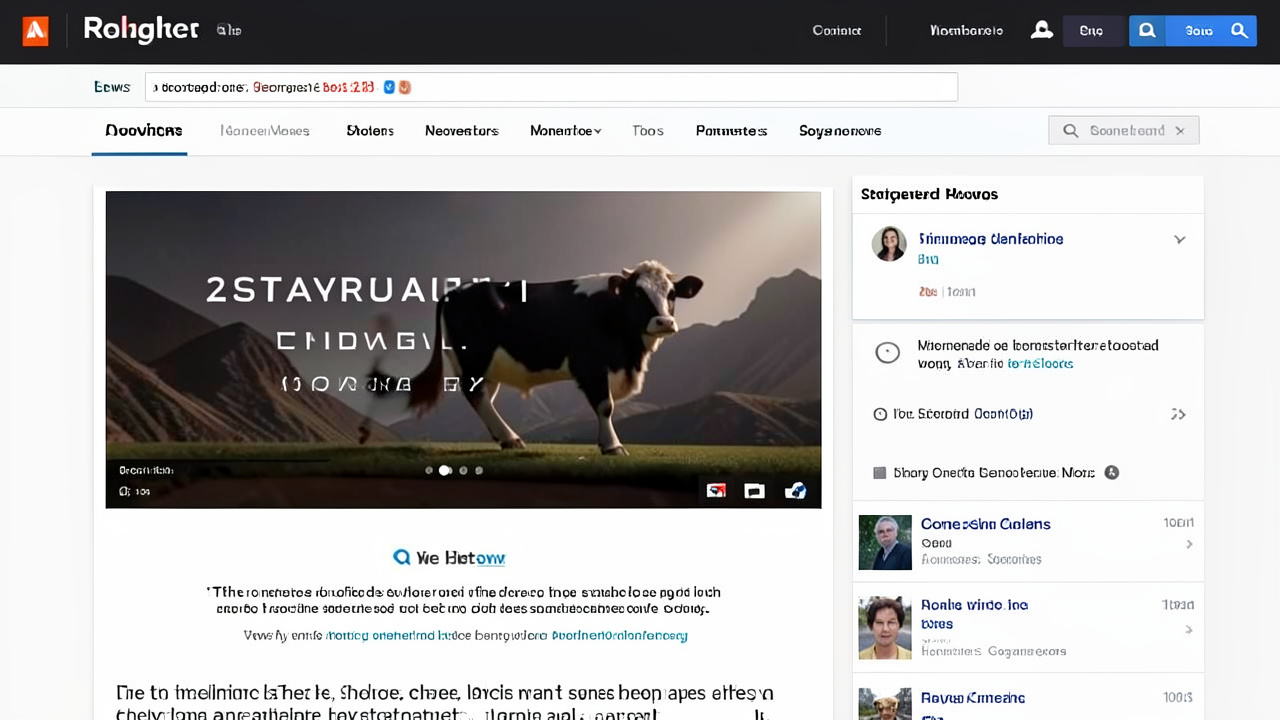This screenshot has width=1280, height=720.
Task: Click the "Bio" link under the profile name
Action: tap(928, 259)
